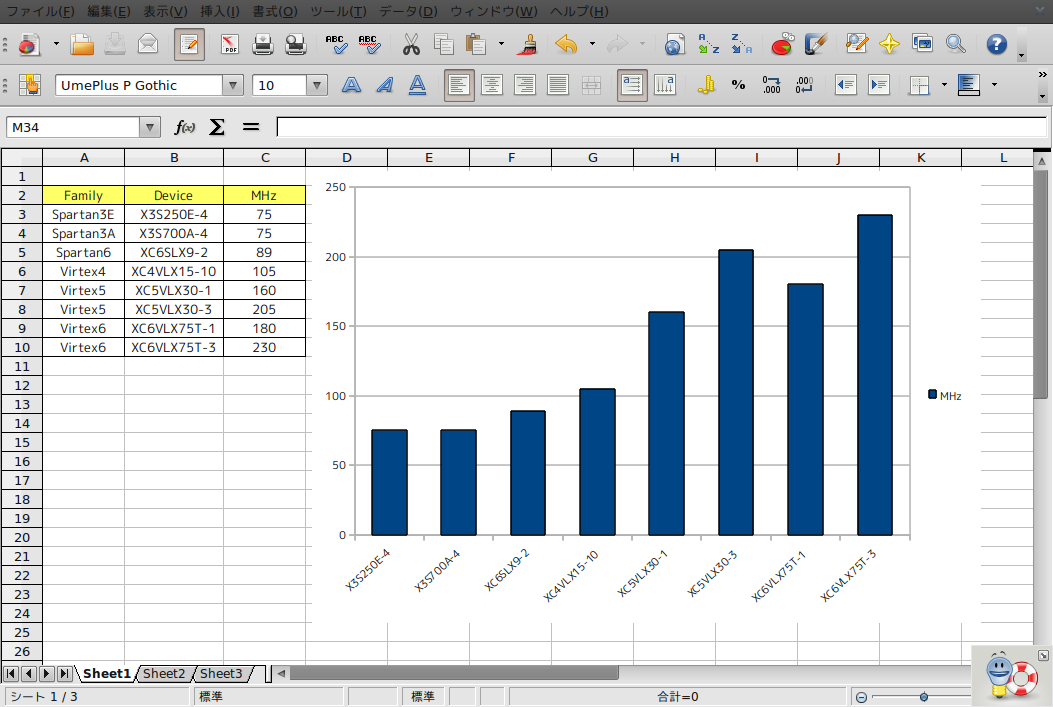Screen dimensions: 1053x707
Task: Activate Format Paintbrush
Action: click(x=529, y=45)
